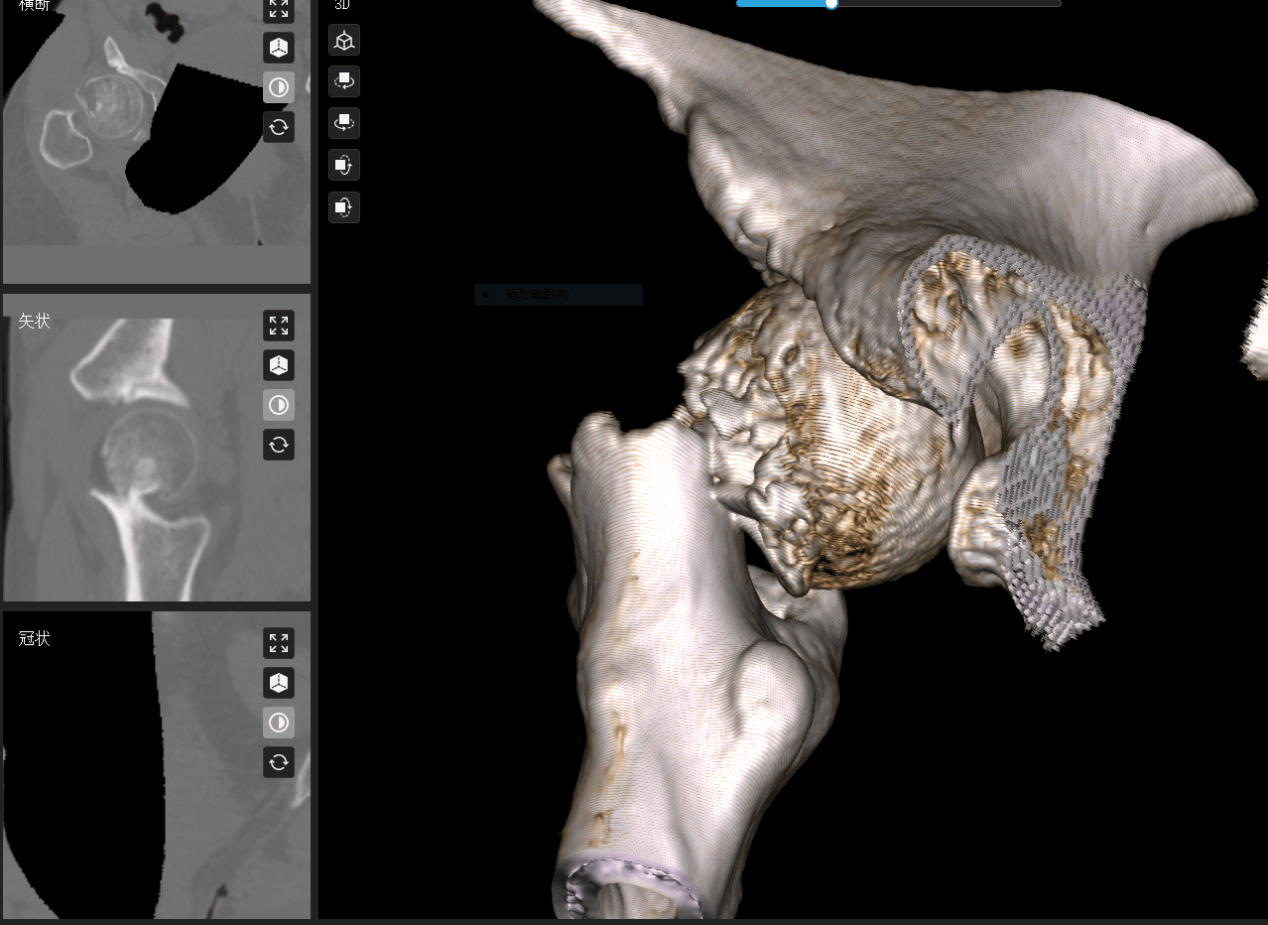Toggle the contrast icon in 冠状 panel
The height and width of the screenshot is (925, 1268).
click(x=279, y=723)
